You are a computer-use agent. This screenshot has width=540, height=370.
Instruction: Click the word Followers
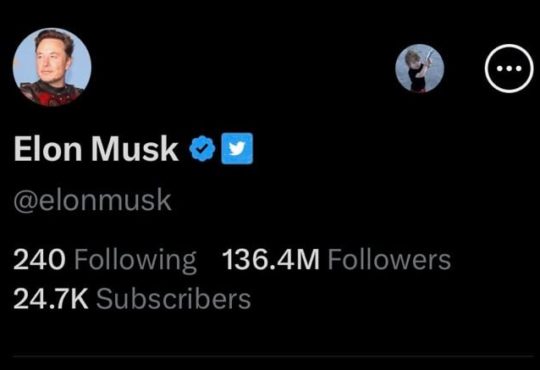pyautogui.click(x=389, y=259)
